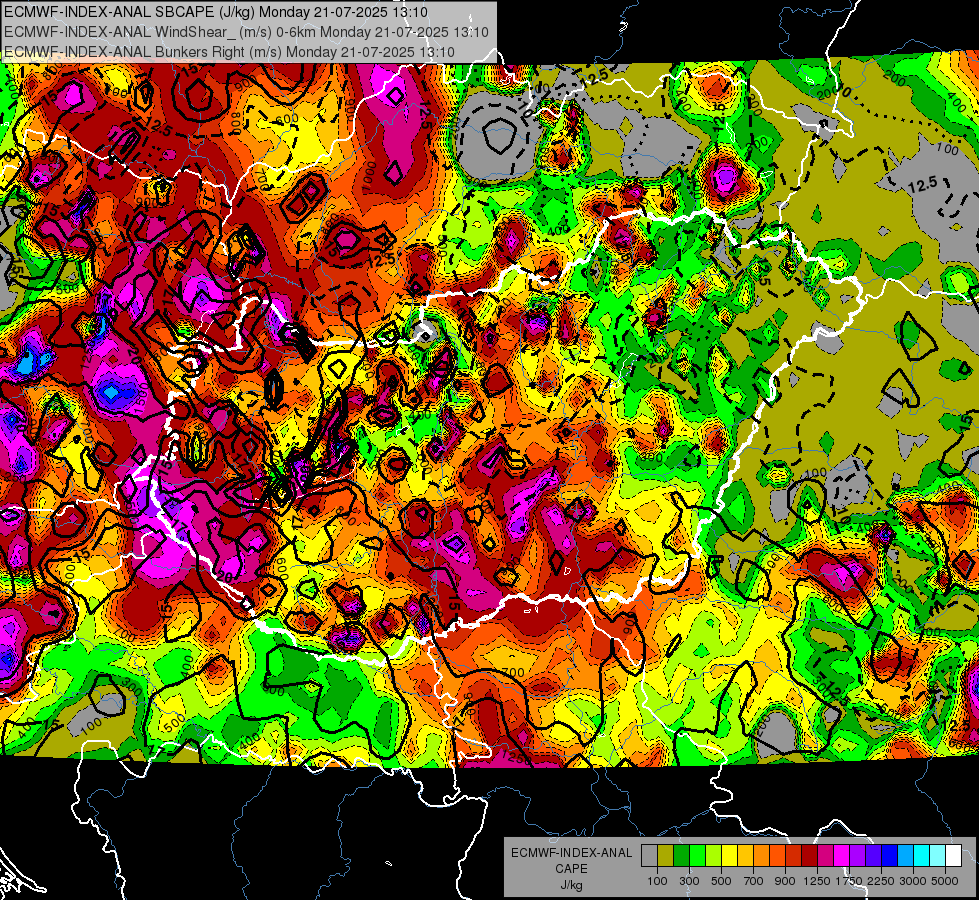Select the olive legend swatch after 100

pyautogui.click(x=665, y=856)
